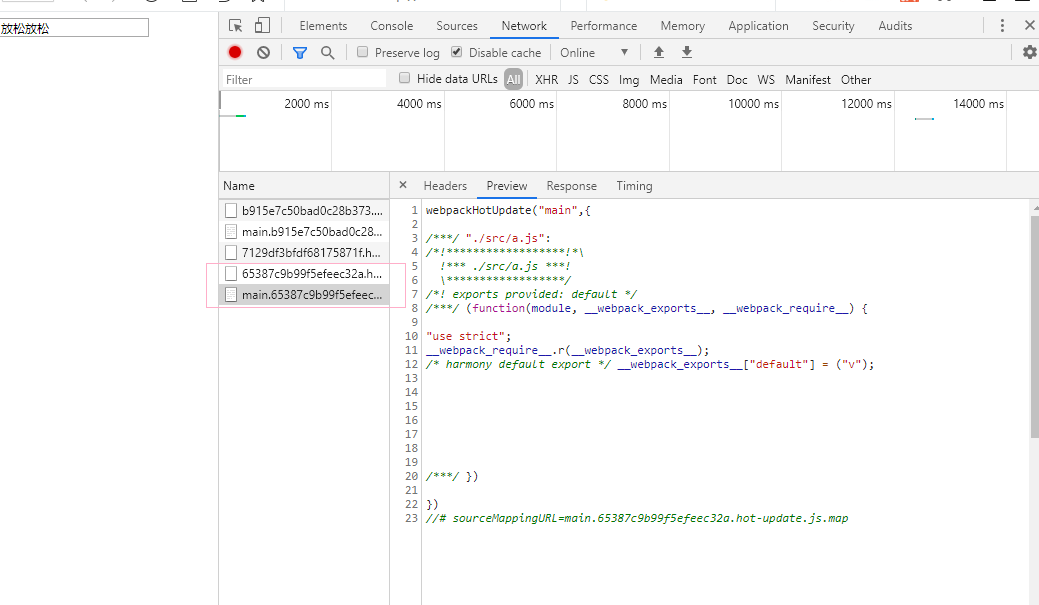The height and width of the screenshot is (605, 1039).
Task: Uncheck the Disable cache checkbox
Action: tap(457, 52)
